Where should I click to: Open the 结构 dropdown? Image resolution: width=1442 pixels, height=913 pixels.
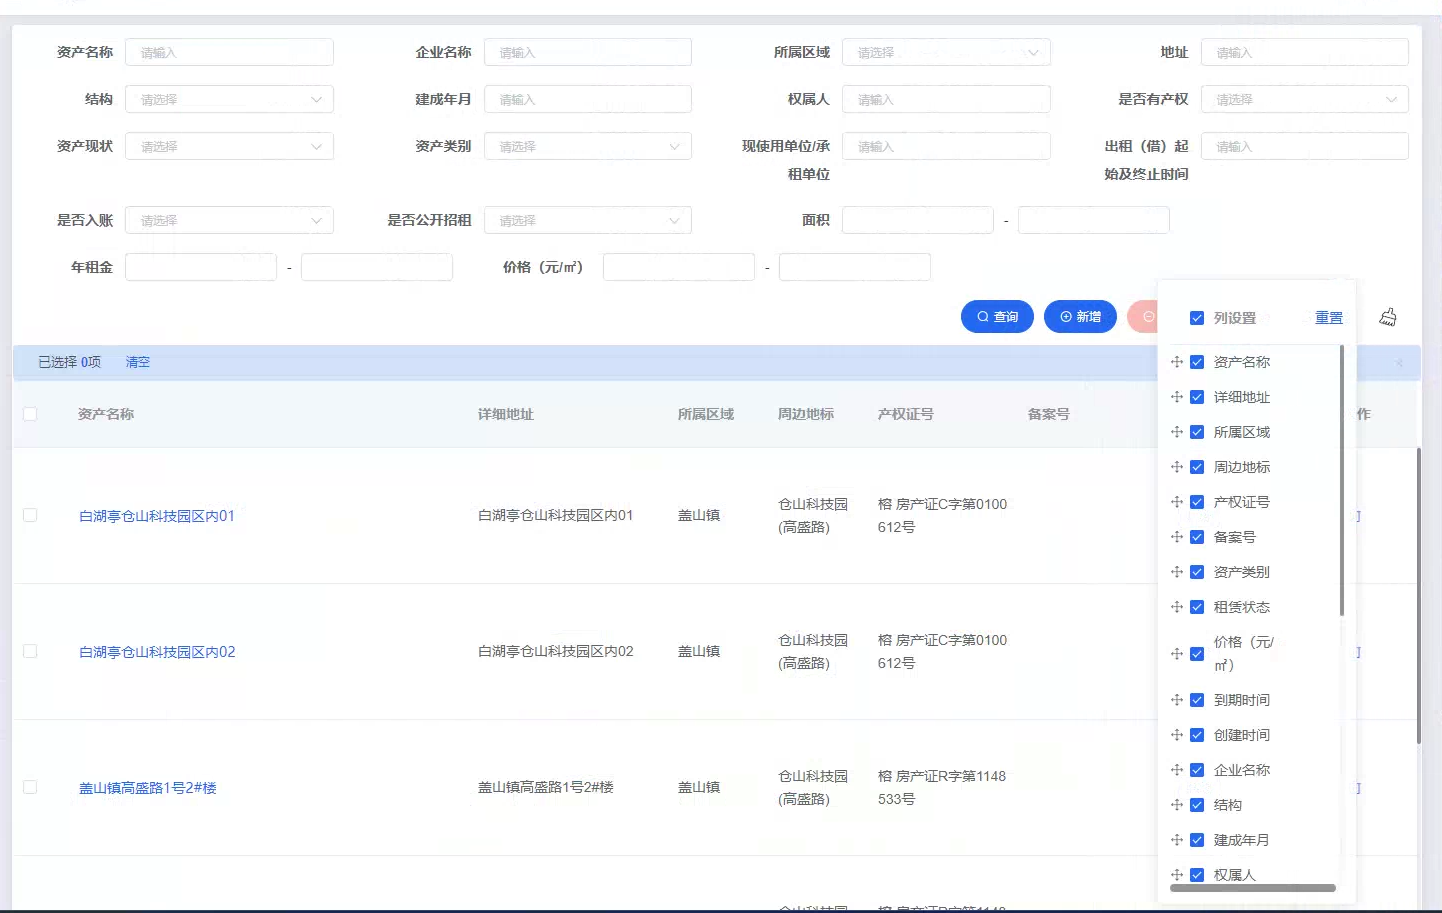tap(229, 99)
